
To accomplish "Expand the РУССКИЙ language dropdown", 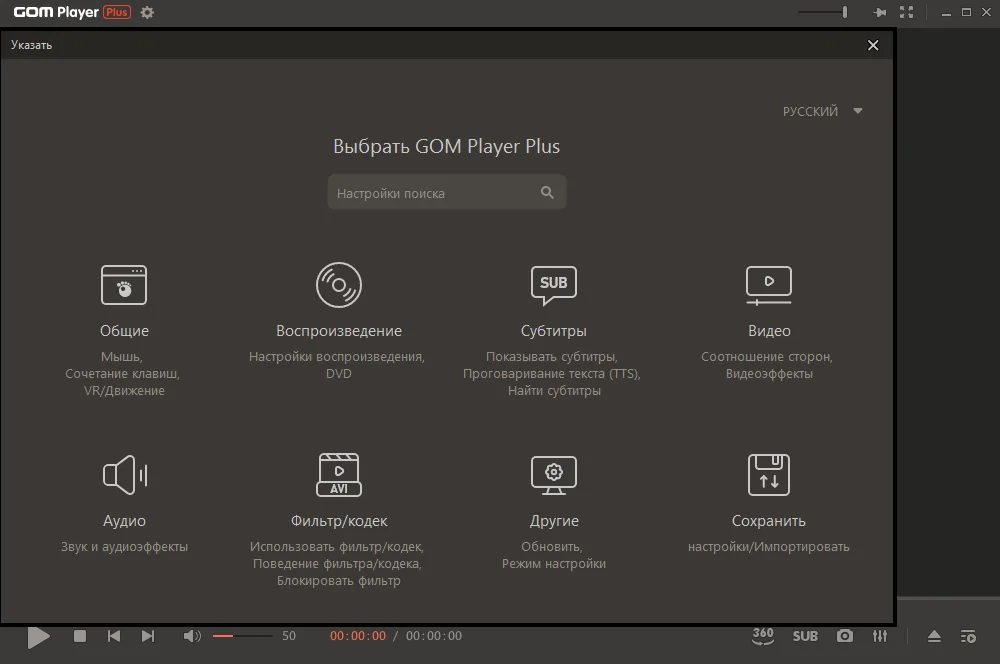I will click(x=822, y=111).
